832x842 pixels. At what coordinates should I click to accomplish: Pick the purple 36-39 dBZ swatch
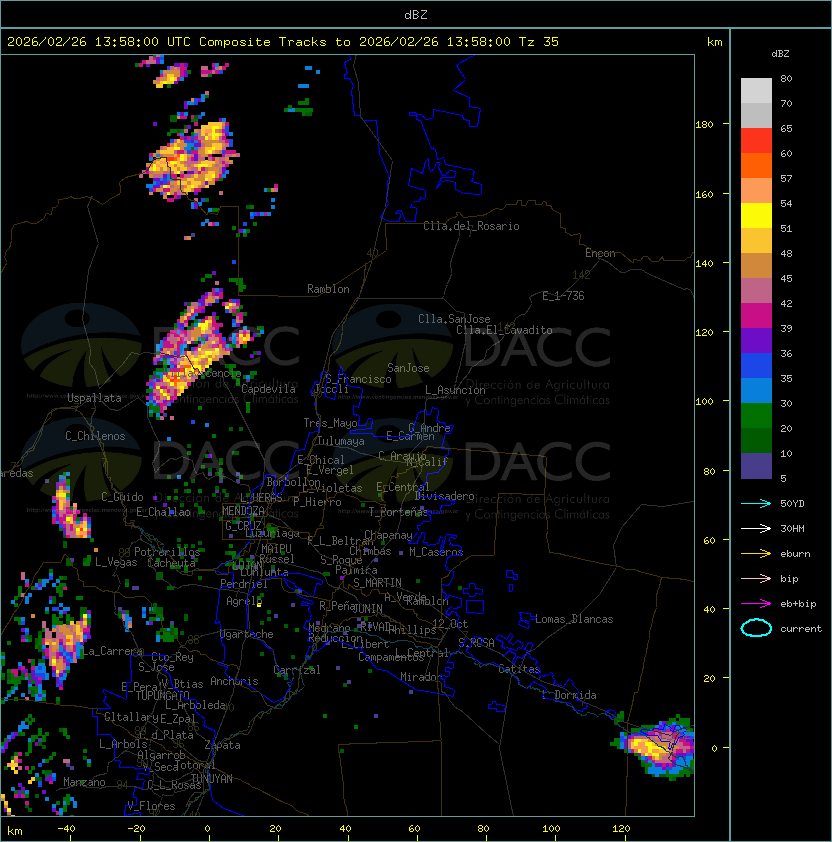(x=756, y=340)
